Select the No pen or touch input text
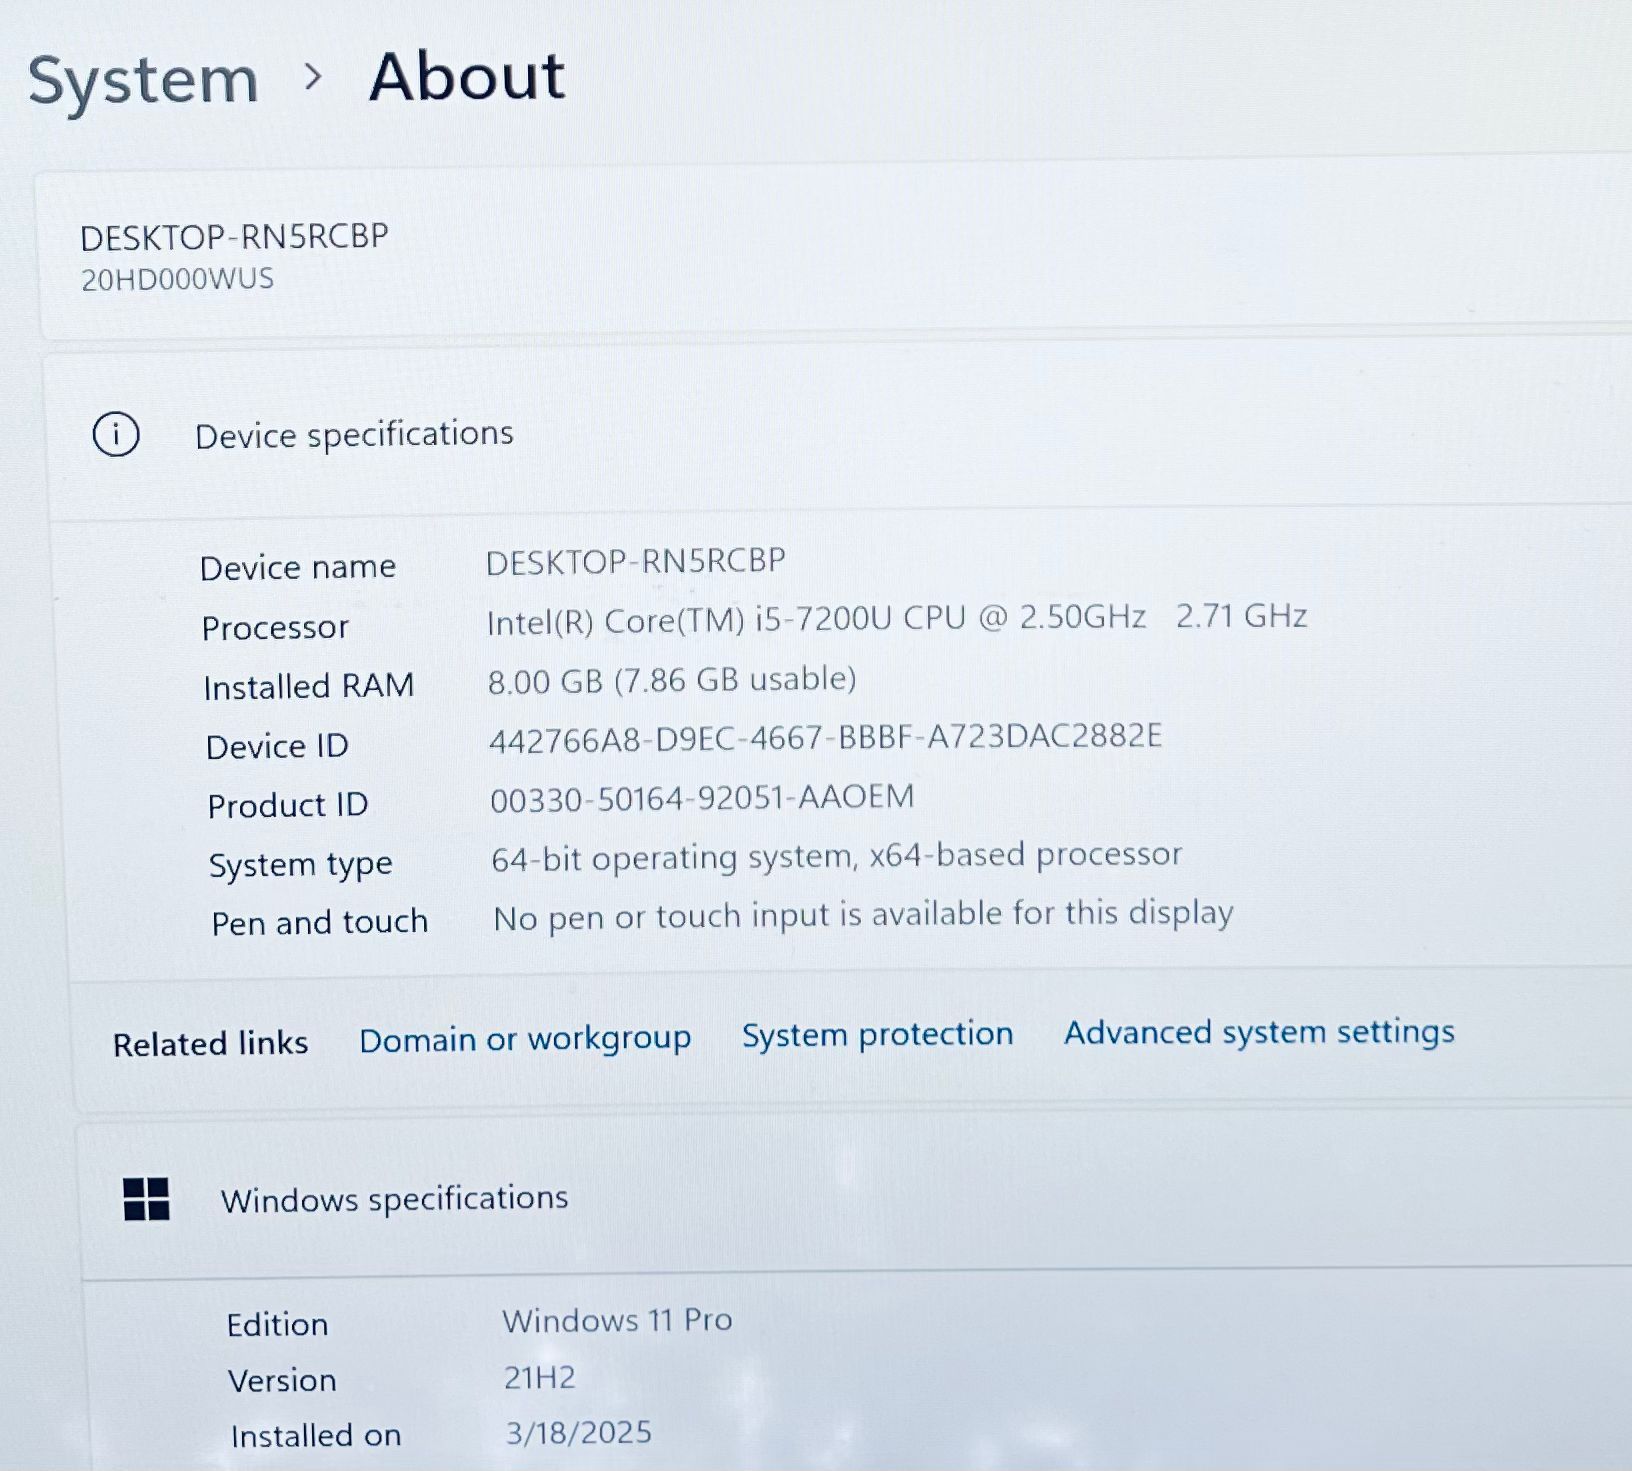 pos(863,915)
